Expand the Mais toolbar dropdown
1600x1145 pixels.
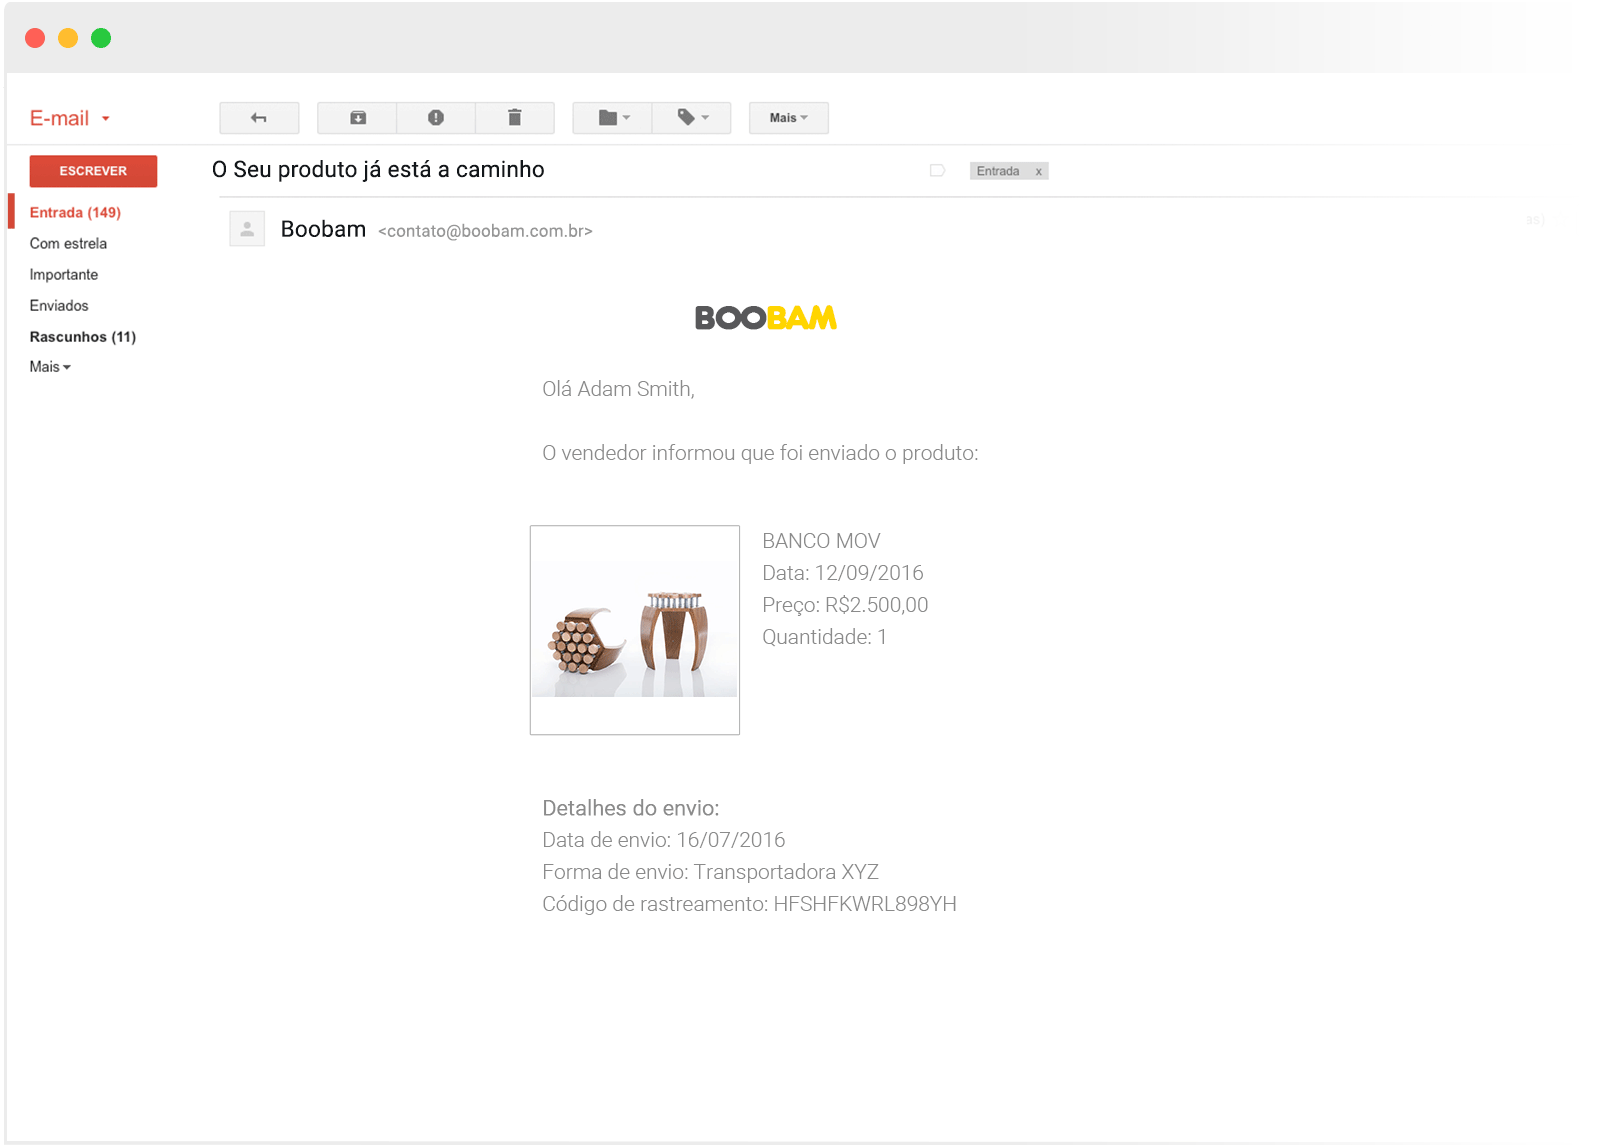[788, 118]
